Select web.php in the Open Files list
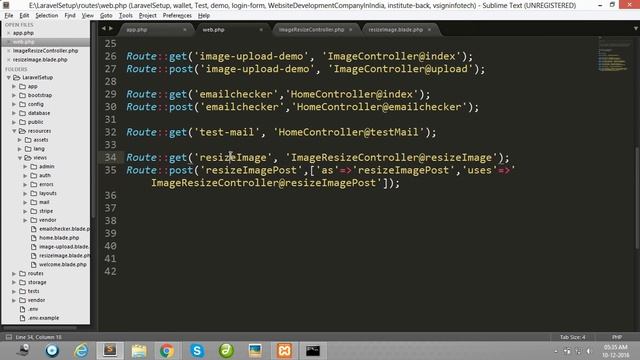Screen dimensions: 640x360 pyautogui.click(x=46, y=42)
